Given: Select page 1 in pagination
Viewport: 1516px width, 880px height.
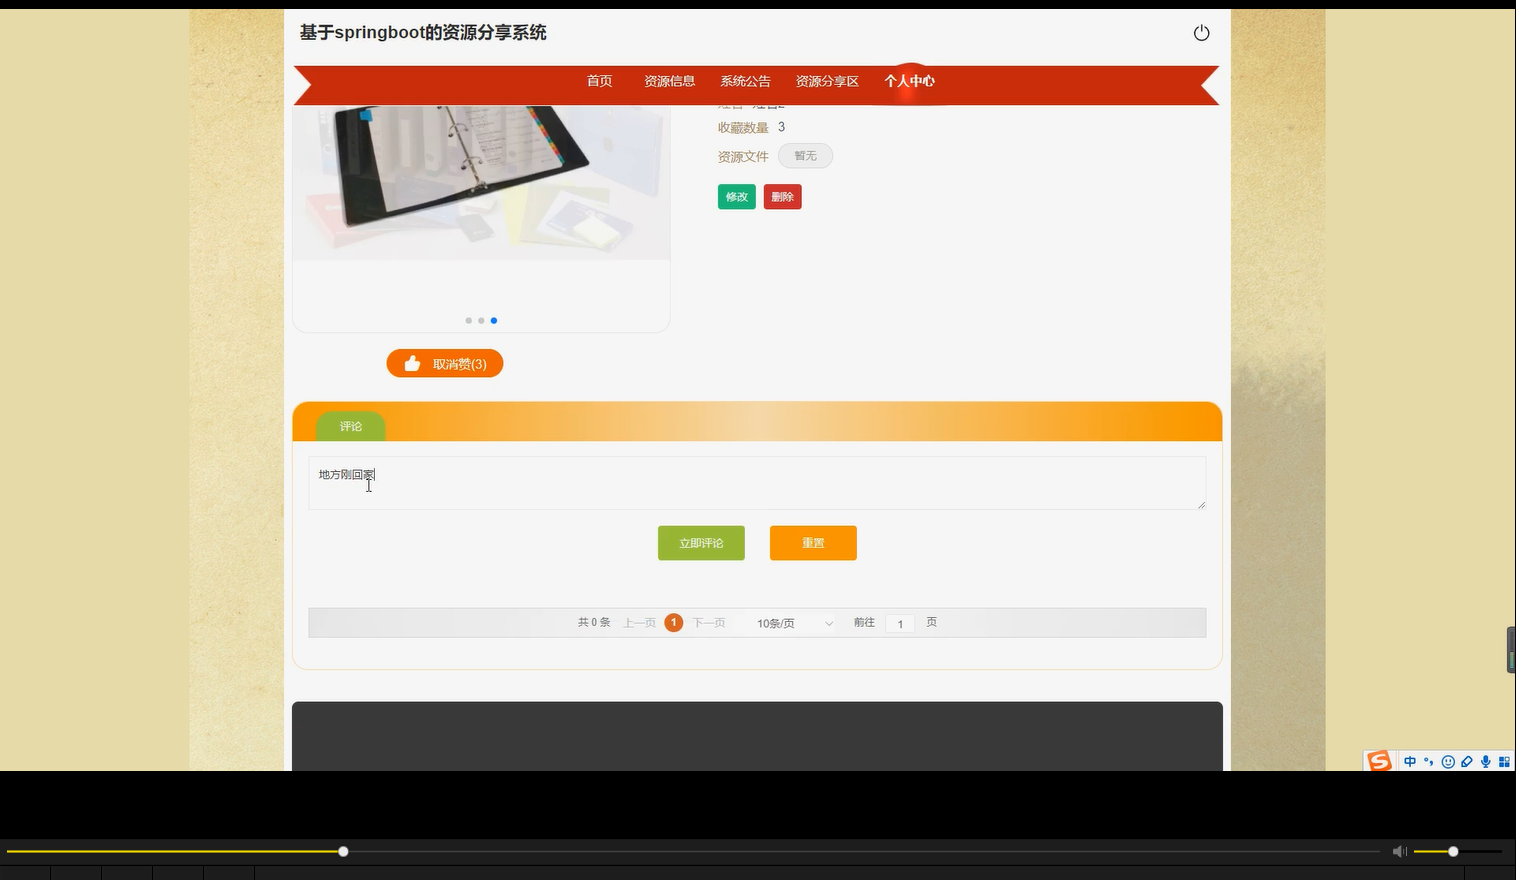Looking at the screenshot, I should point(674,622).
